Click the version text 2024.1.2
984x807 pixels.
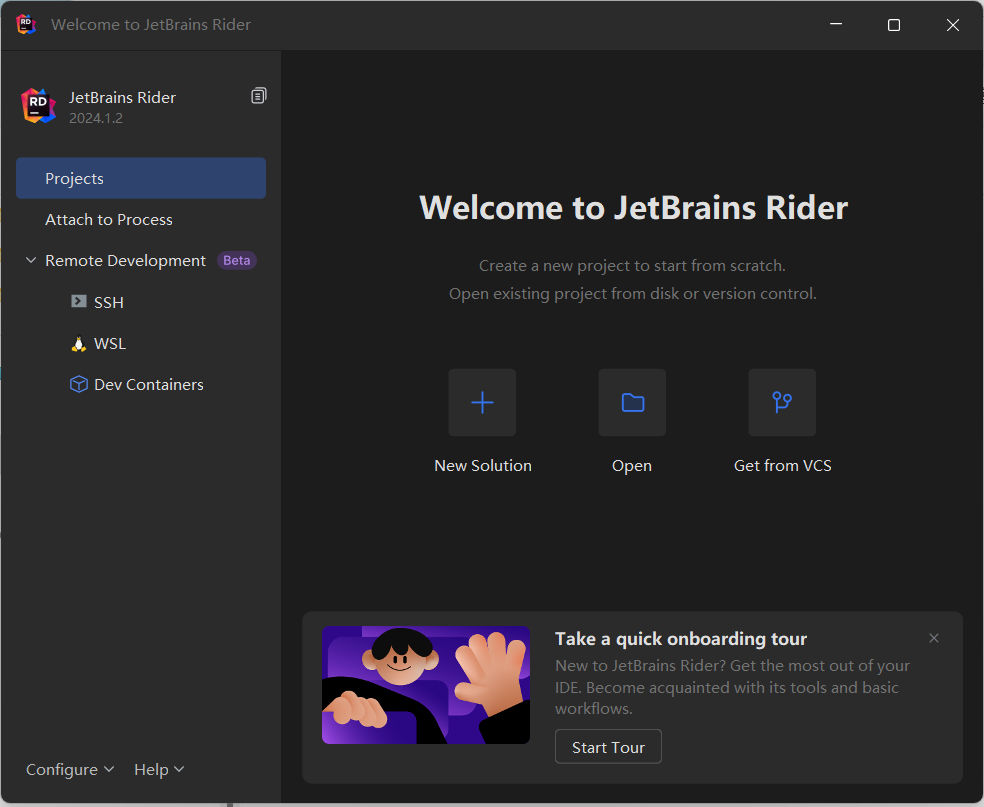click(96, 118)
